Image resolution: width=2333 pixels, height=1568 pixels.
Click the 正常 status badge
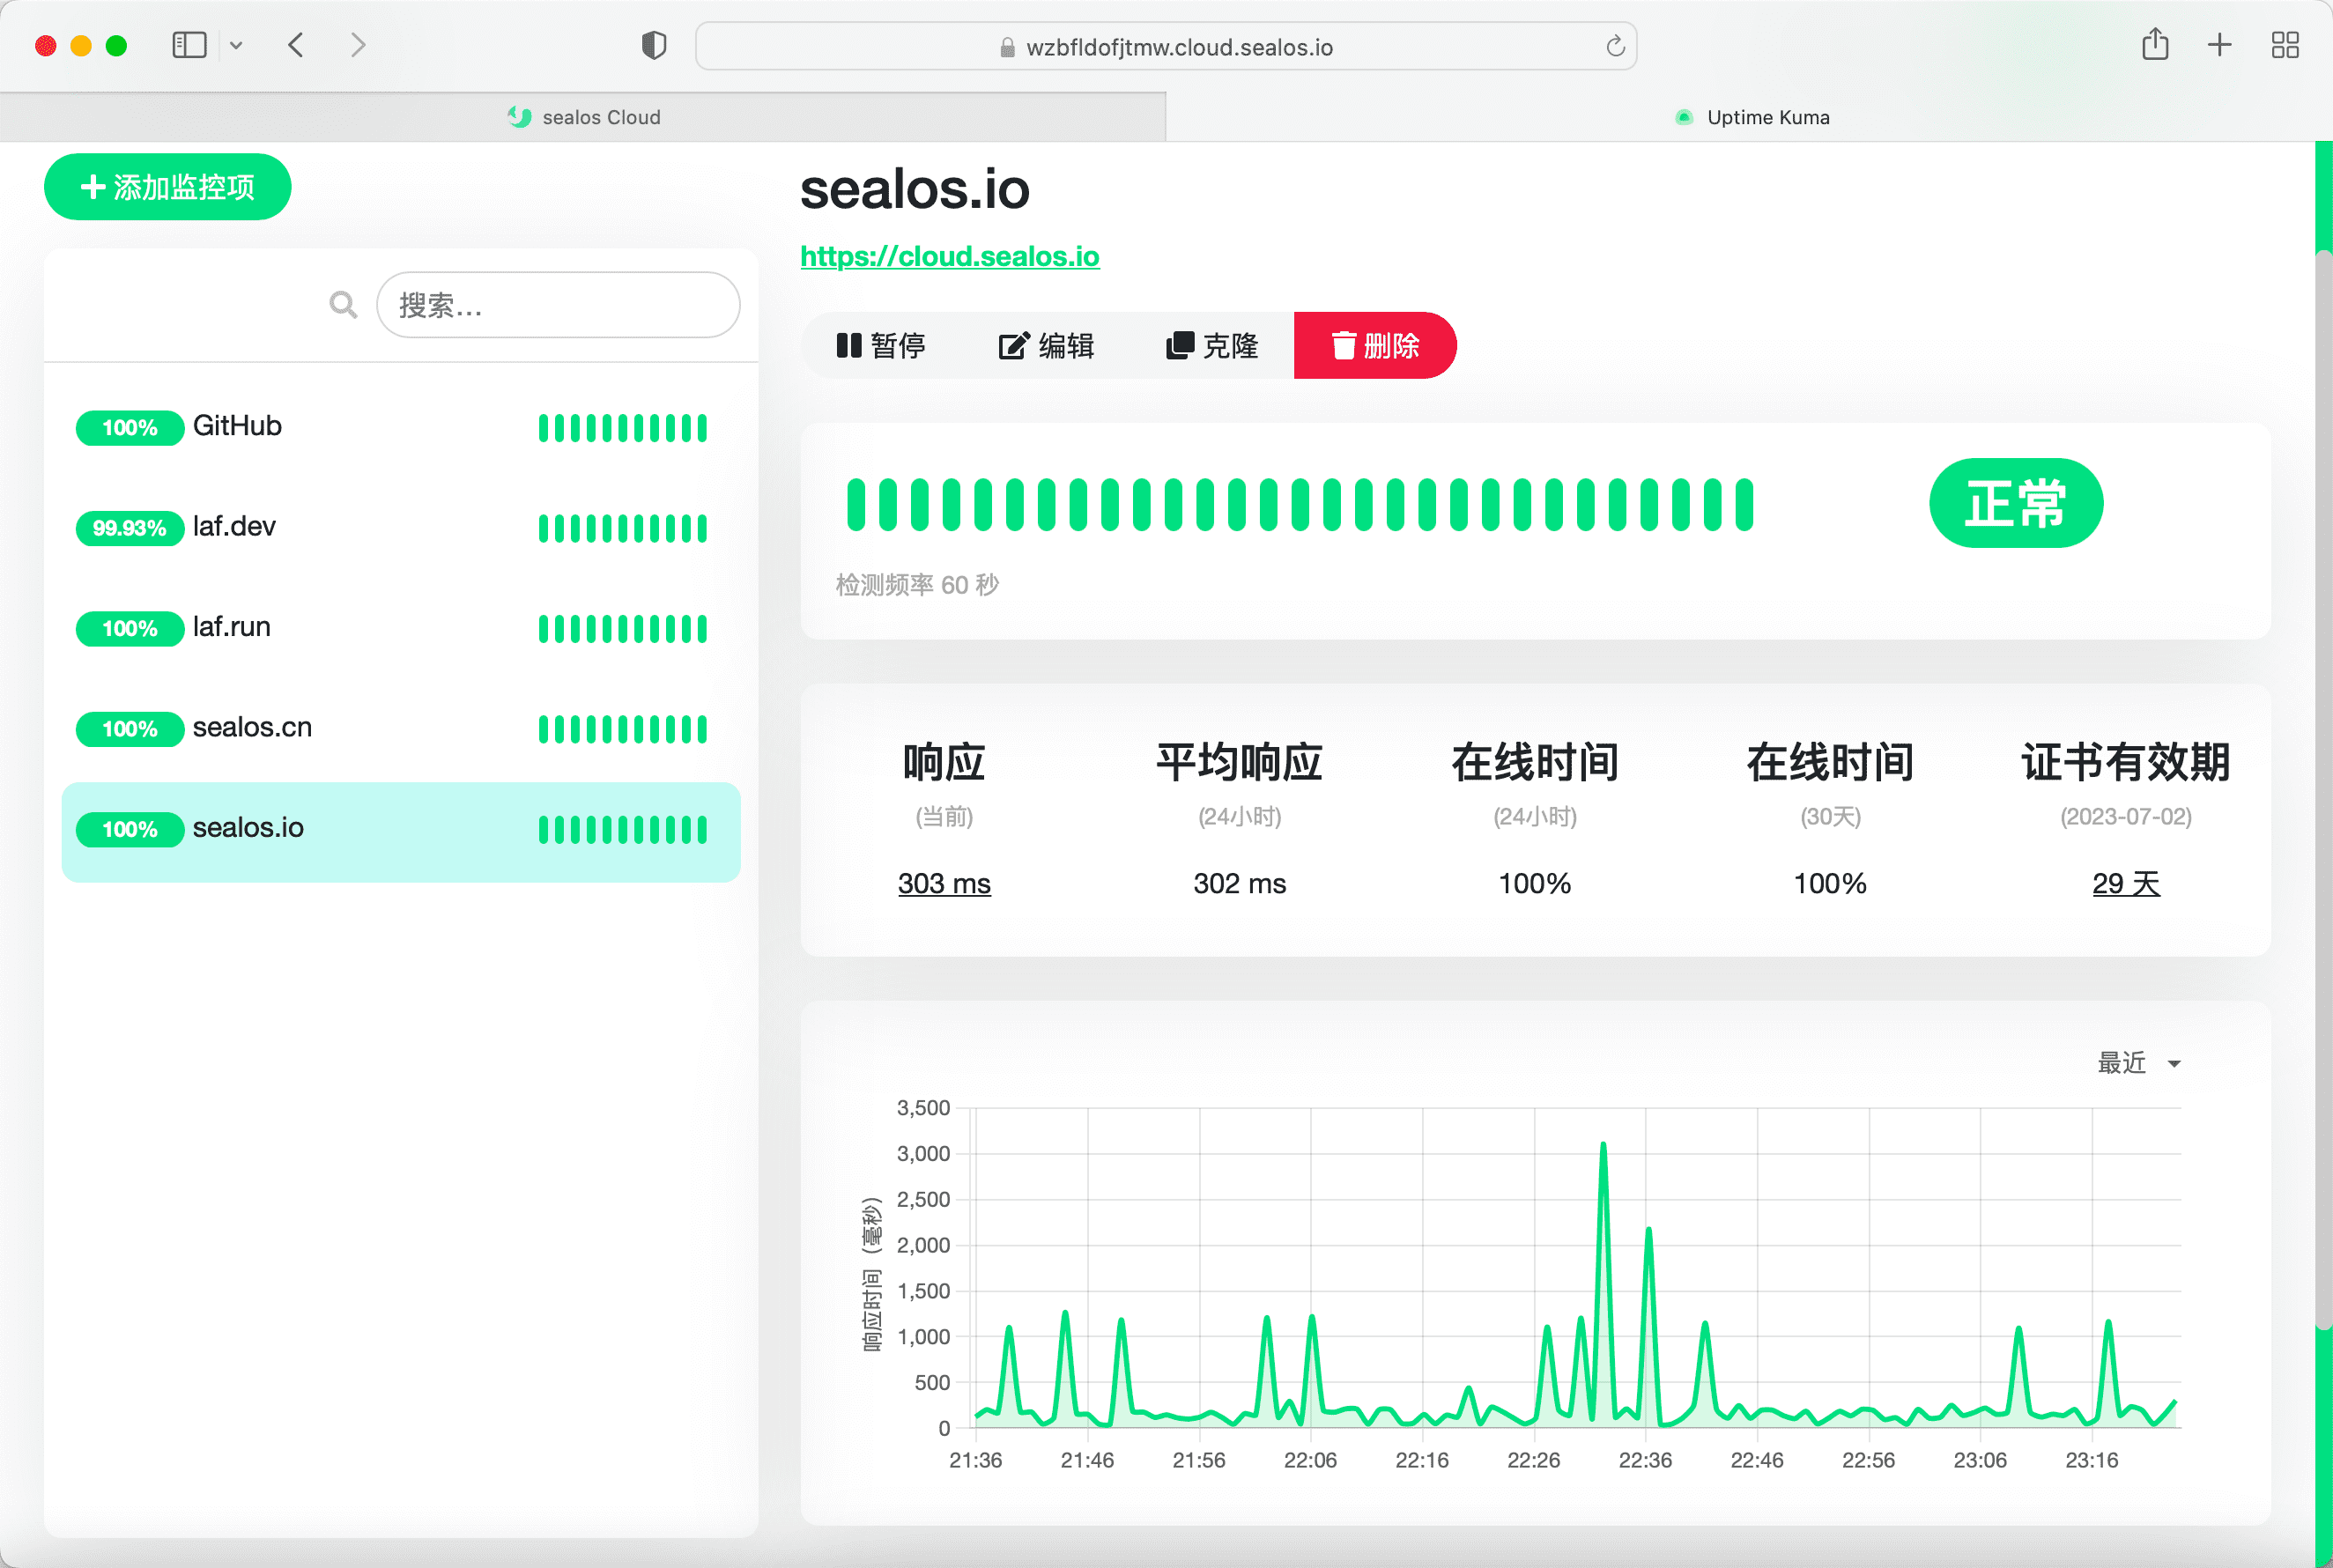coord(2016,503)
